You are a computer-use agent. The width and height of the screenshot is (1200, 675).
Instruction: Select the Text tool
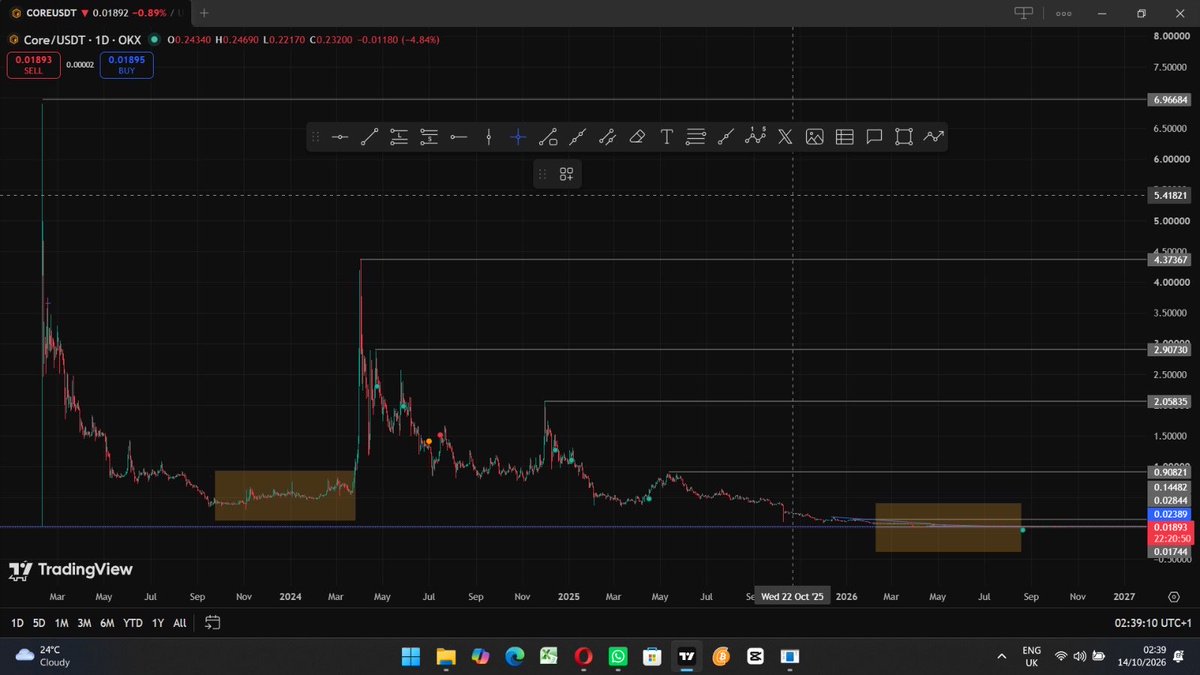(667, 137)
